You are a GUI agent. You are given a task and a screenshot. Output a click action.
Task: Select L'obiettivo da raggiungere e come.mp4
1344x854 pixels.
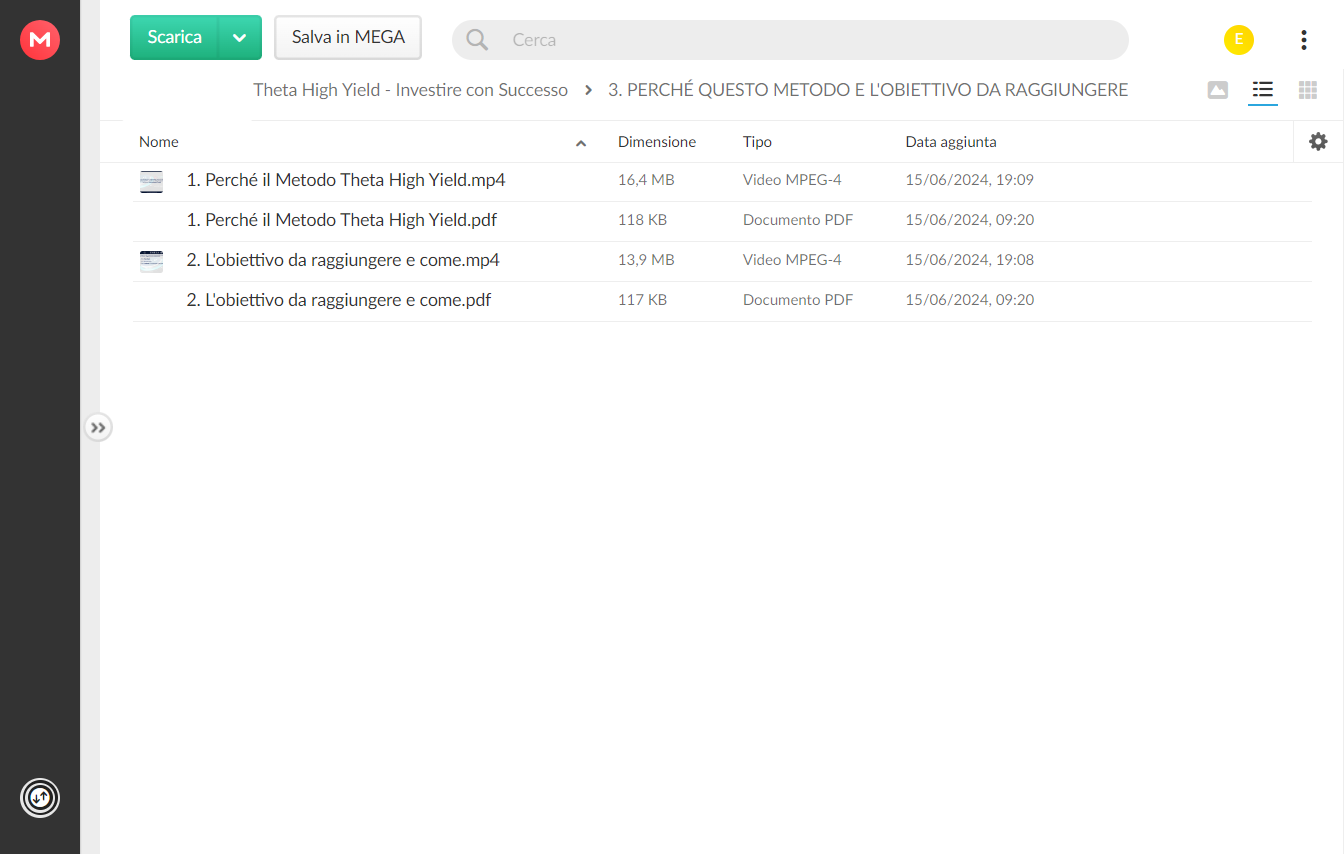point(343,260)
